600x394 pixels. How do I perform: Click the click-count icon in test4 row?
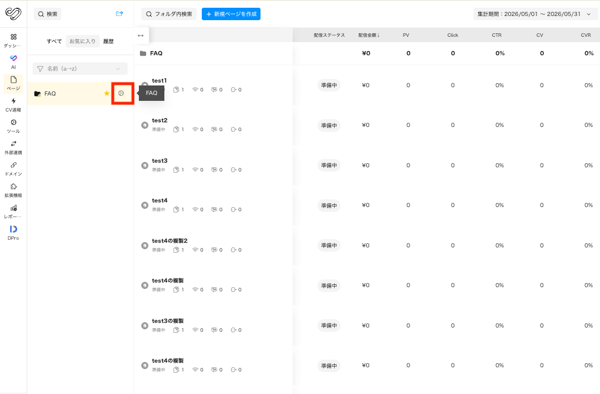click(214, 210)
